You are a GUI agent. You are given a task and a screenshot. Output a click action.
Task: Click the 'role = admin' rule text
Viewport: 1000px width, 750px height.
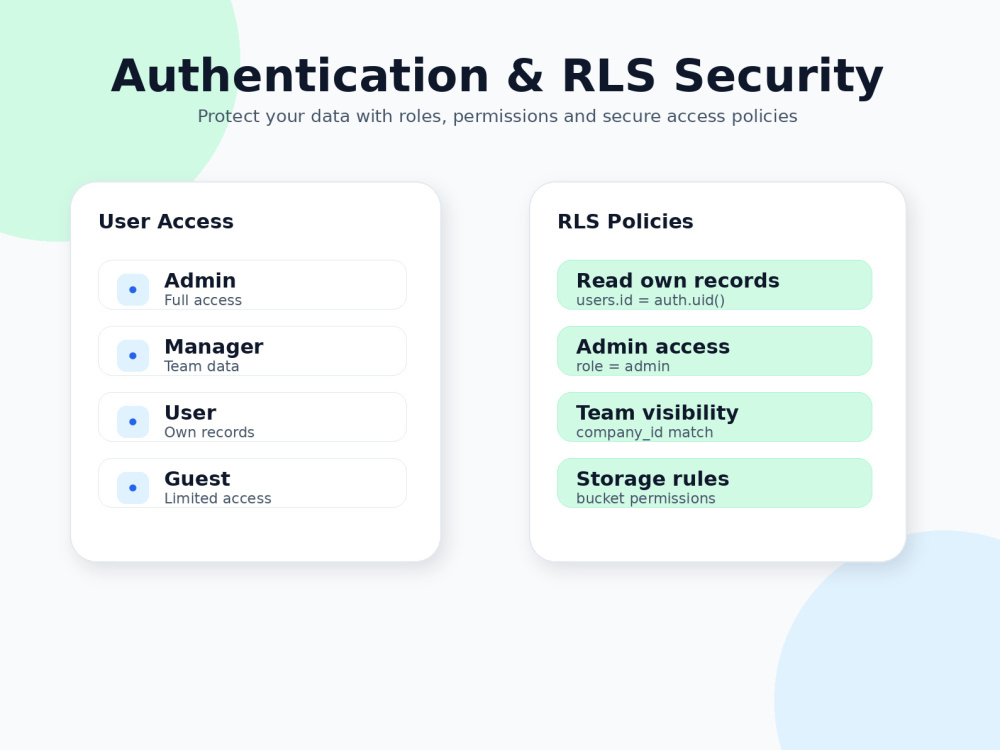623,366
